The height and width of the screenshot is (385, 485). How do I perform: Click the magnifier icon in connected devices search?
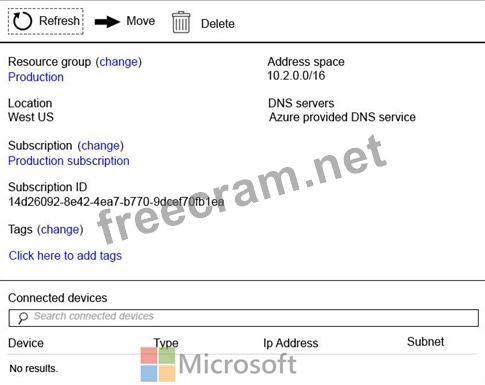tap(23, 318)
